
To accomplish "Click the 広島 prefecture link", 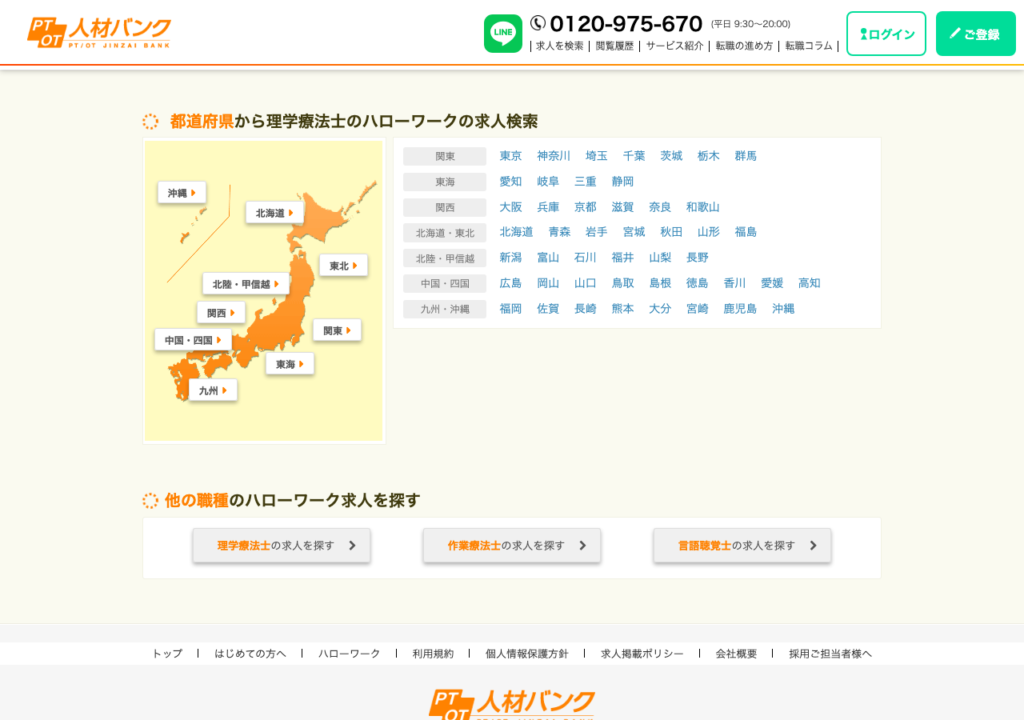I will 510,283.
